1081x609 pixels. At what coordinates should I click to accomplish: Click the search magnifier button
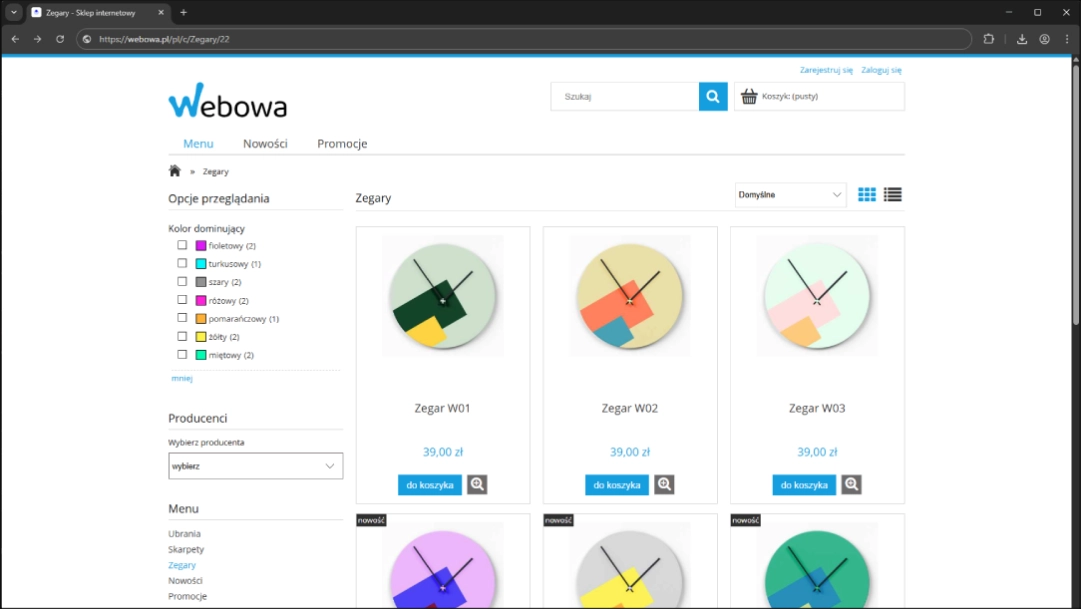[x=713, y=97]
